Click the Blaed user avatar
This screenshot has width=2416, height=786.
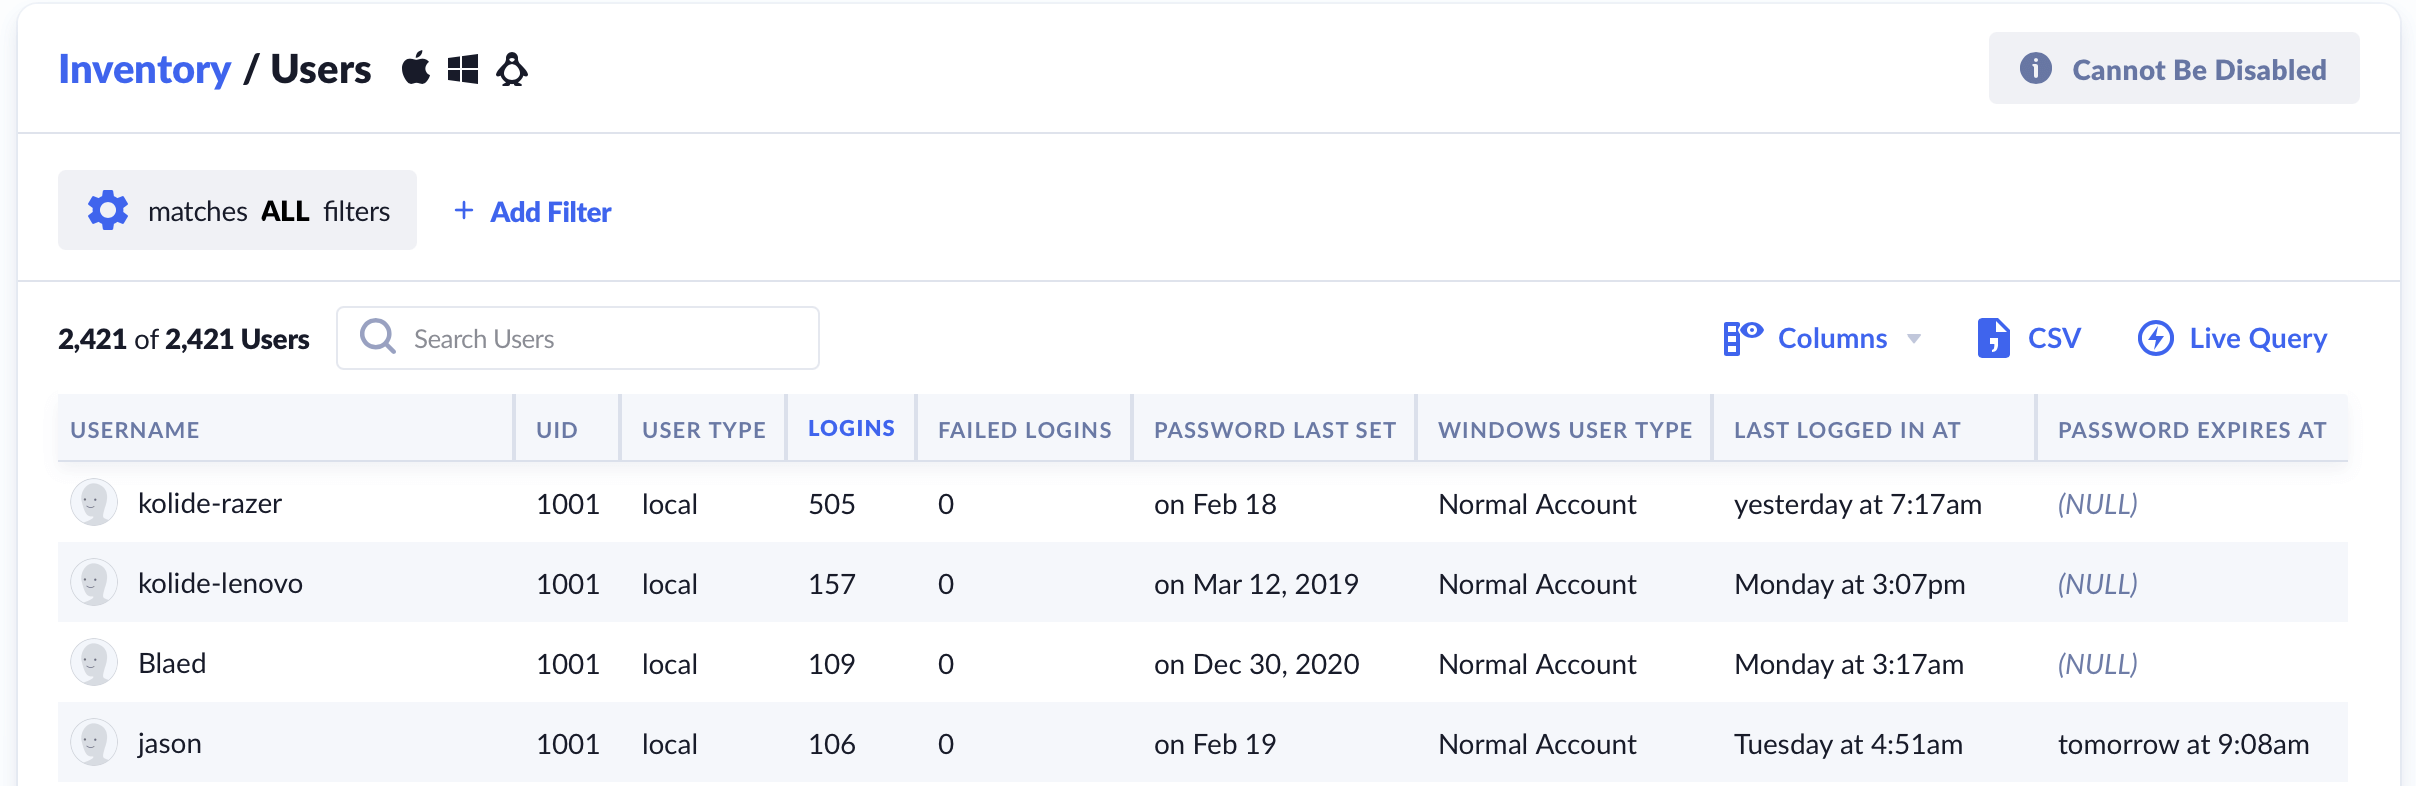(94, 663)
